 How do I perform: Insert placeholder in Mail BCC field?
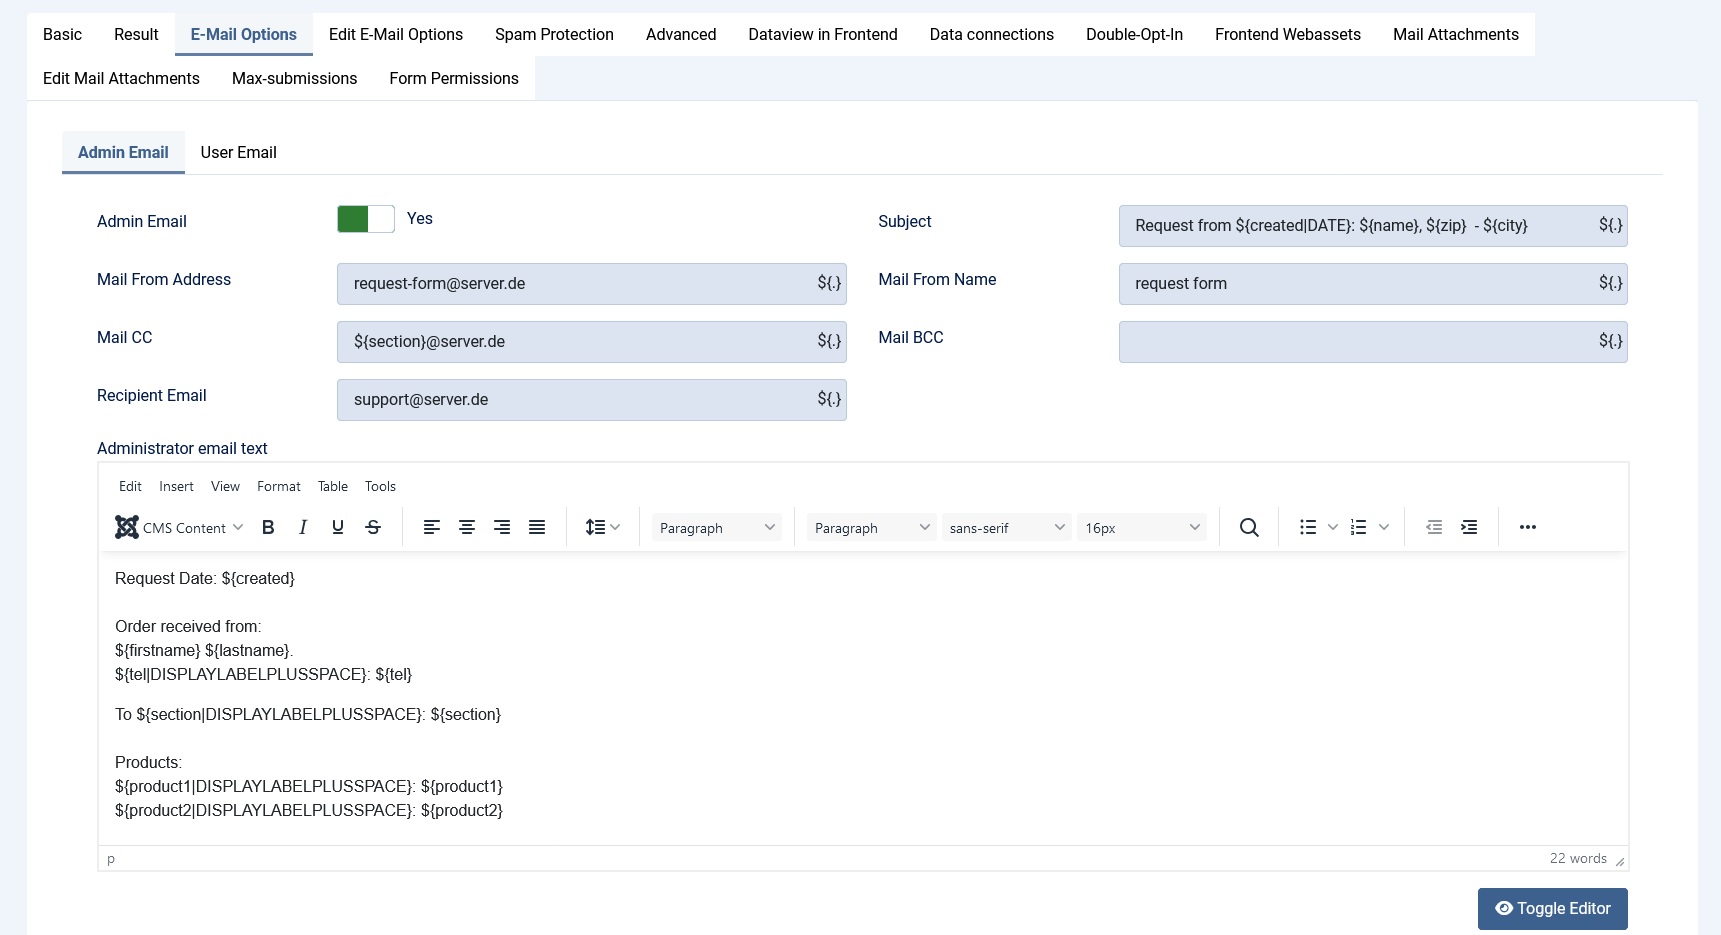(1610, 341)
